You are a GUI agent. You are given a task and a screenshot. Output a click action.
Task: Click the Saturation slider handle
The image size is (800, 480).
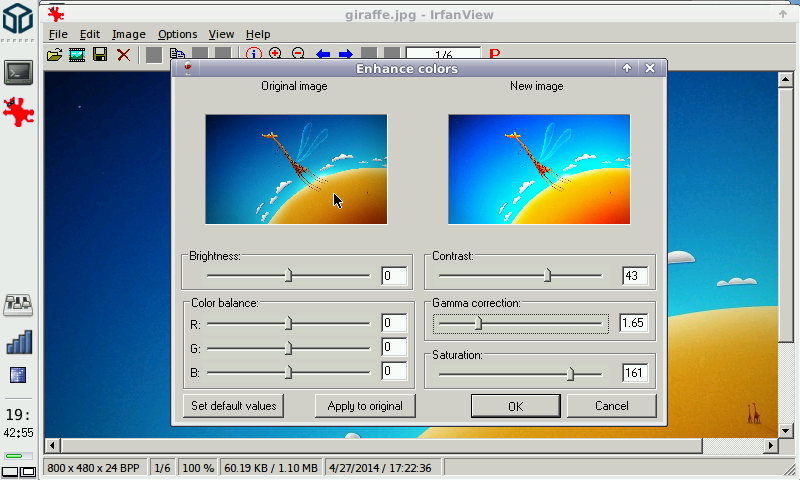pyautogui.click(x=571, y=374)
